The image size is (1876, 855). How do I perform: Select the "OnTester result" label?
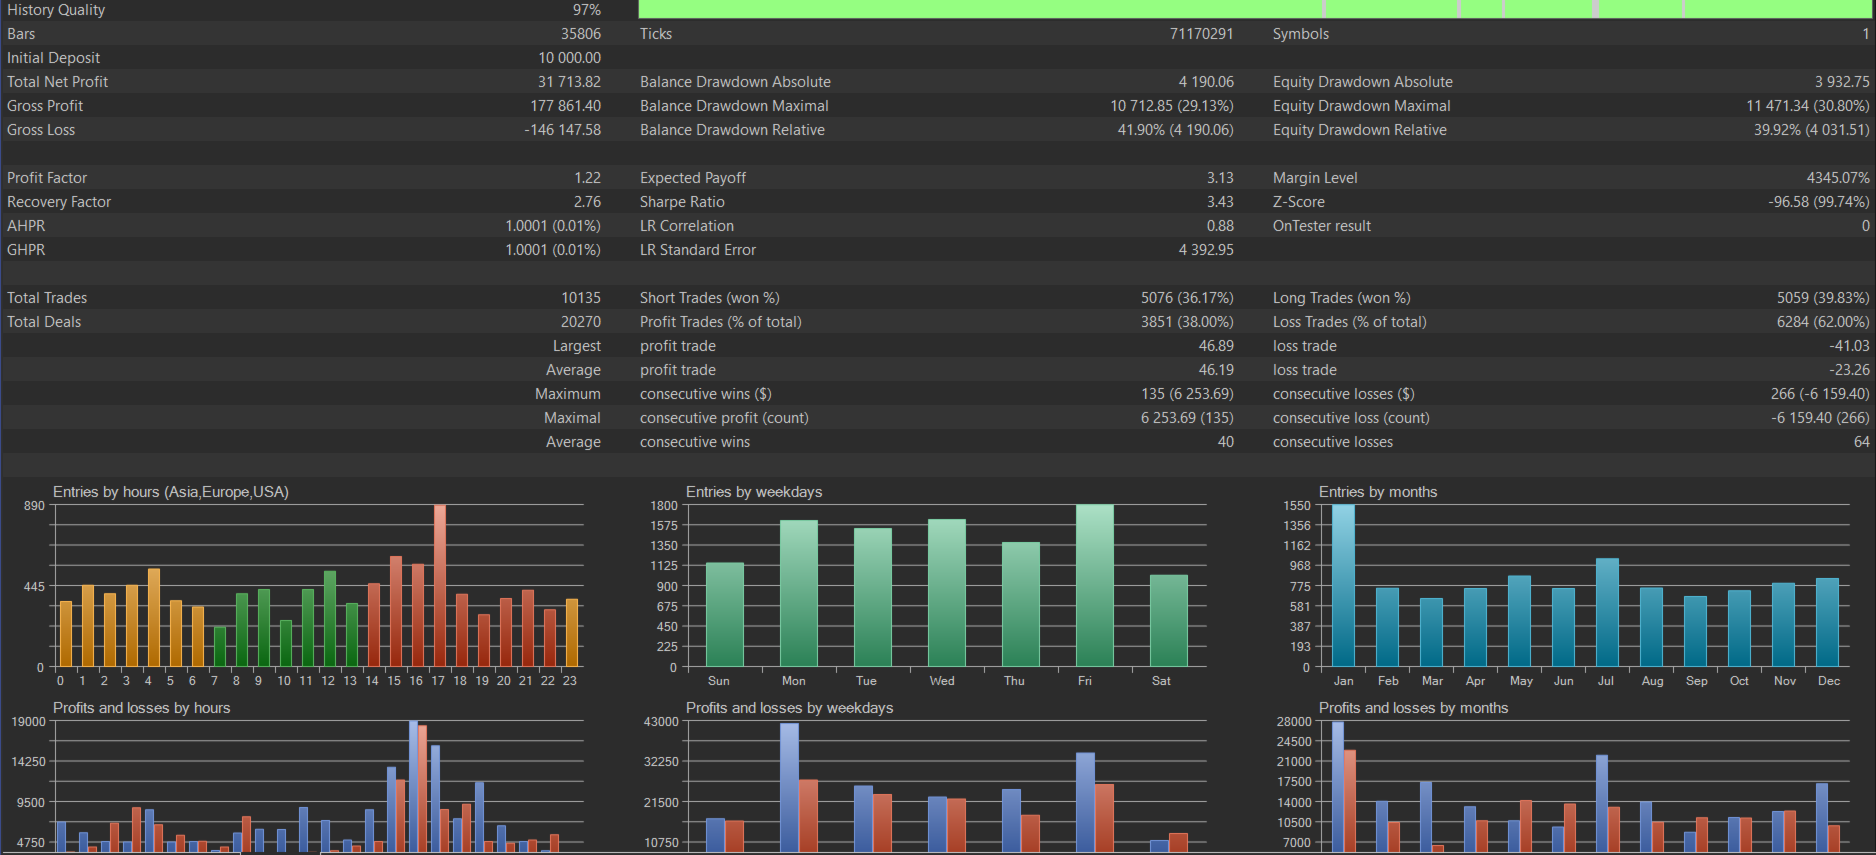tap(1322, 226)
